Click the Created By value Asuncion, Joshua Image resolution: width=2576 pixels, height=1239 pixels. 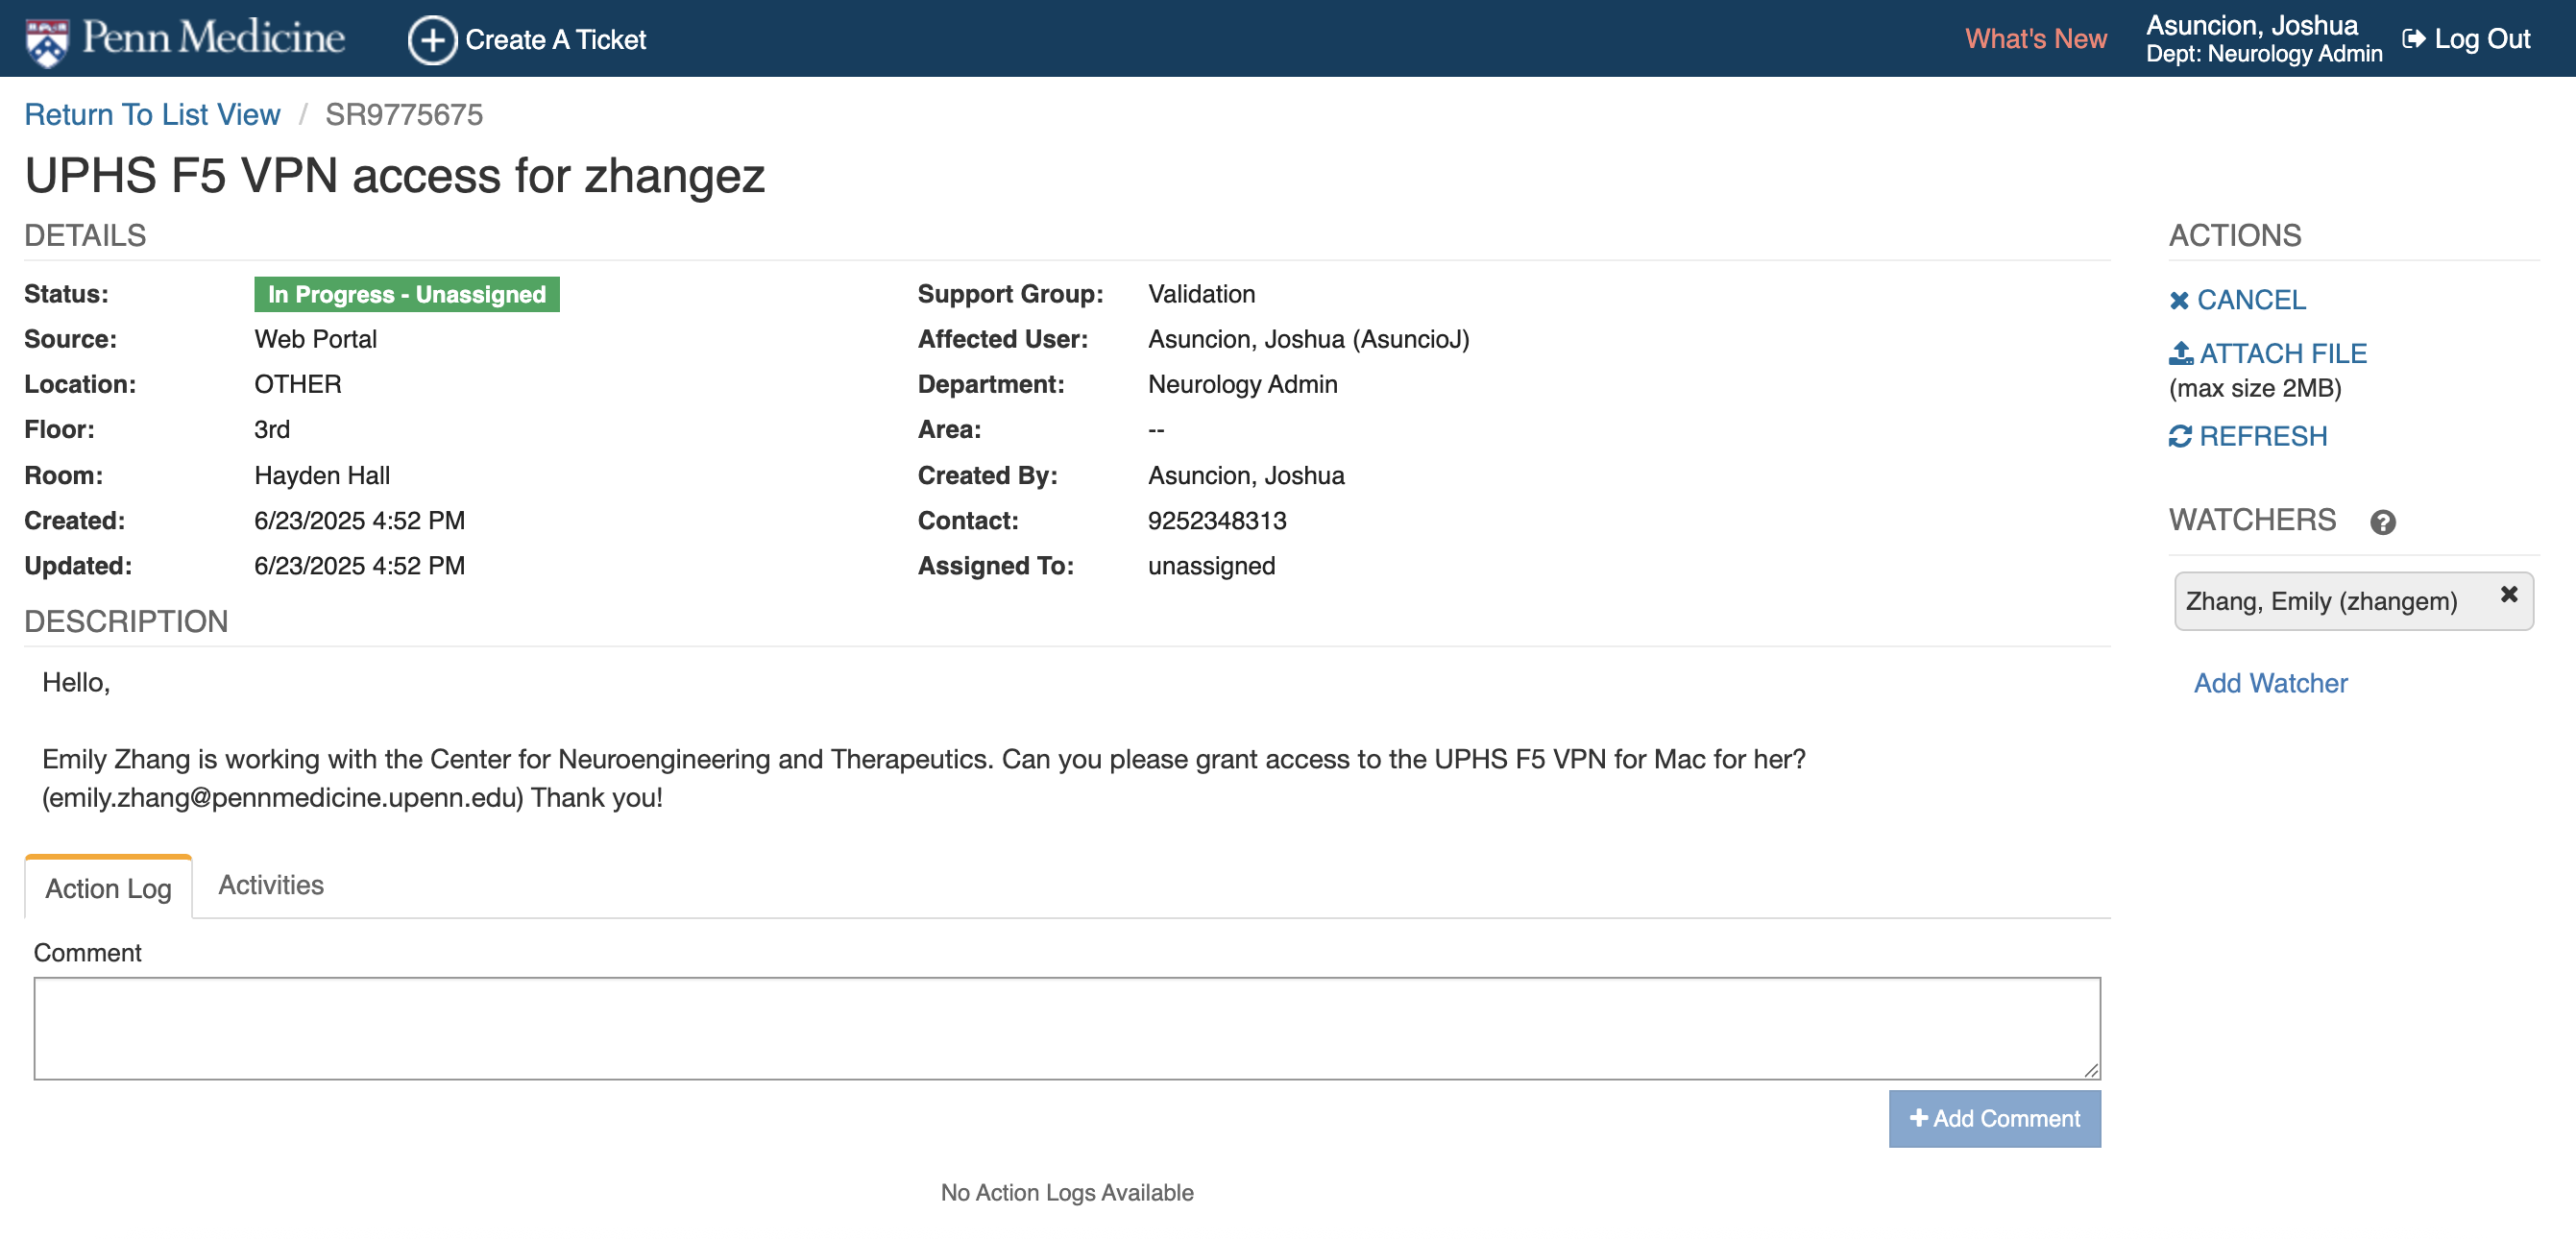click(1246, 476)
